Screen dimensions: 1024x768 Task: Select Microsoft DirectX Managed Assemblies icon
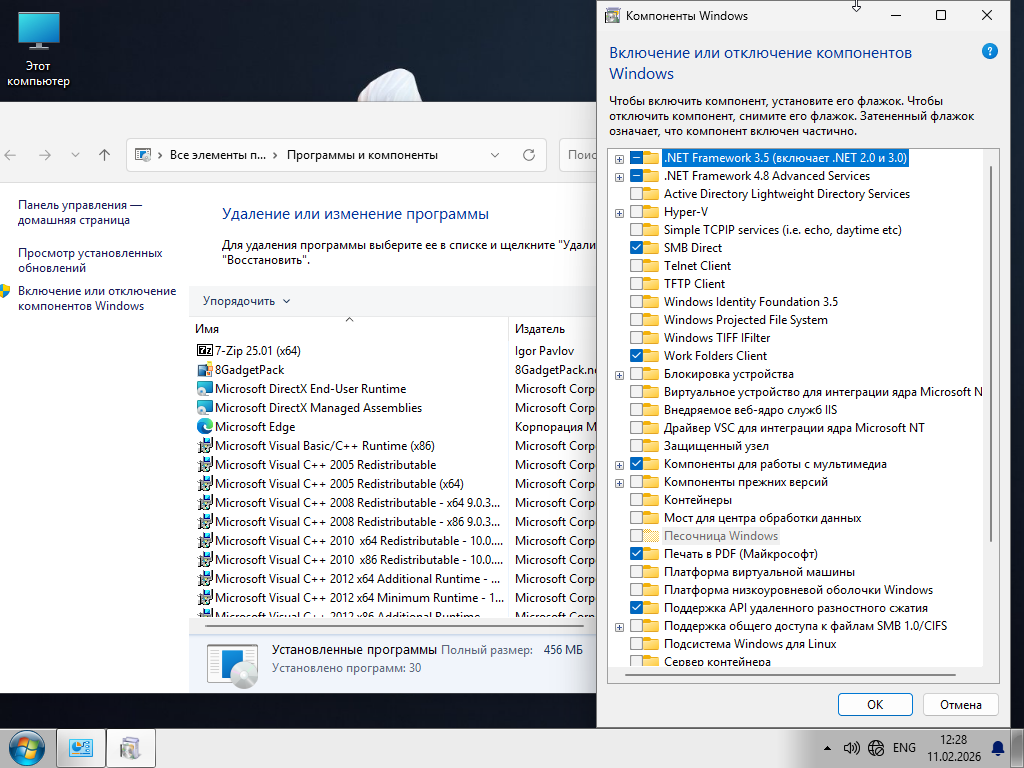(x=205, y=408)
